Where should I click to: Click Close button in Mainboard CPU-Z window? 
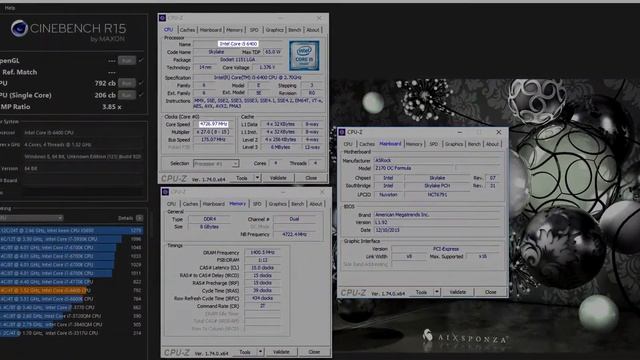(x=491, y=292)
